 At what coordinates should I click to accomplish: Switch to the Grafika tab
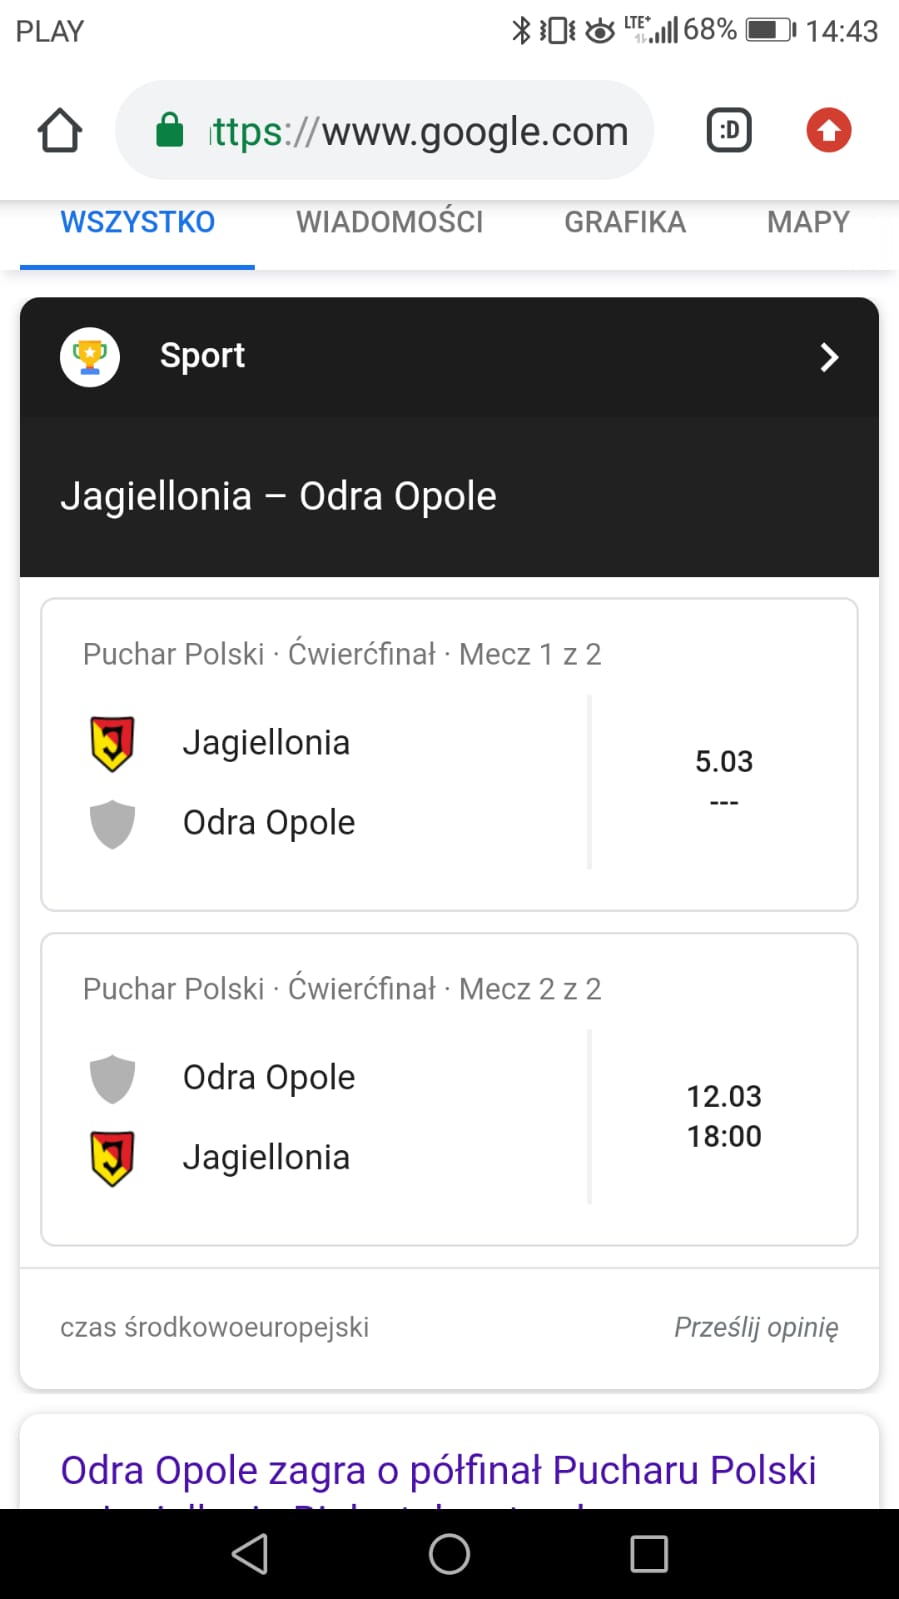pyautogui.click(x=625, y=222)
